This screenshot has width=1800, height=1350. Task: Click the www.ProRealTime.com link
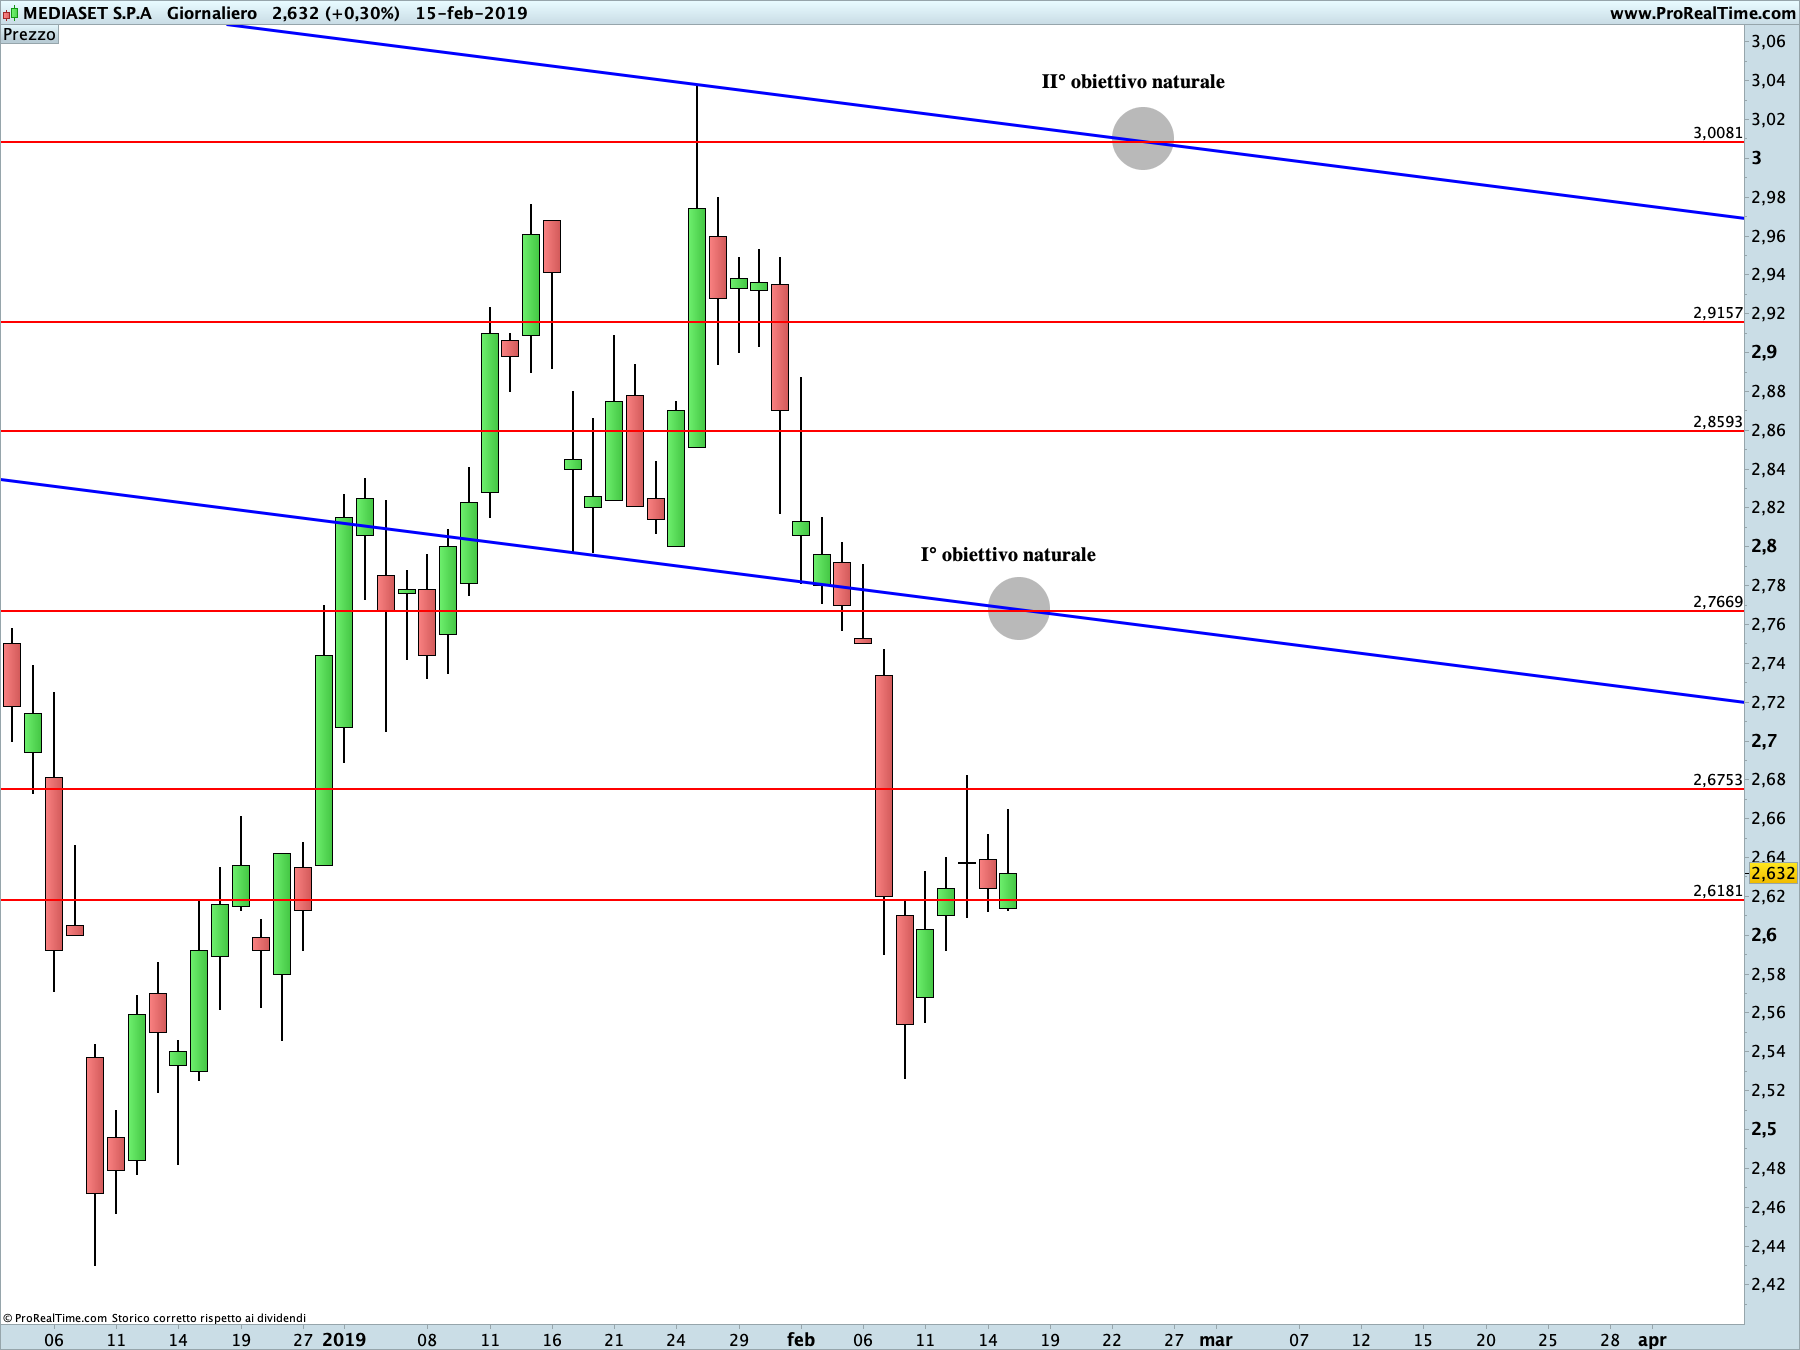(1702, 13)
